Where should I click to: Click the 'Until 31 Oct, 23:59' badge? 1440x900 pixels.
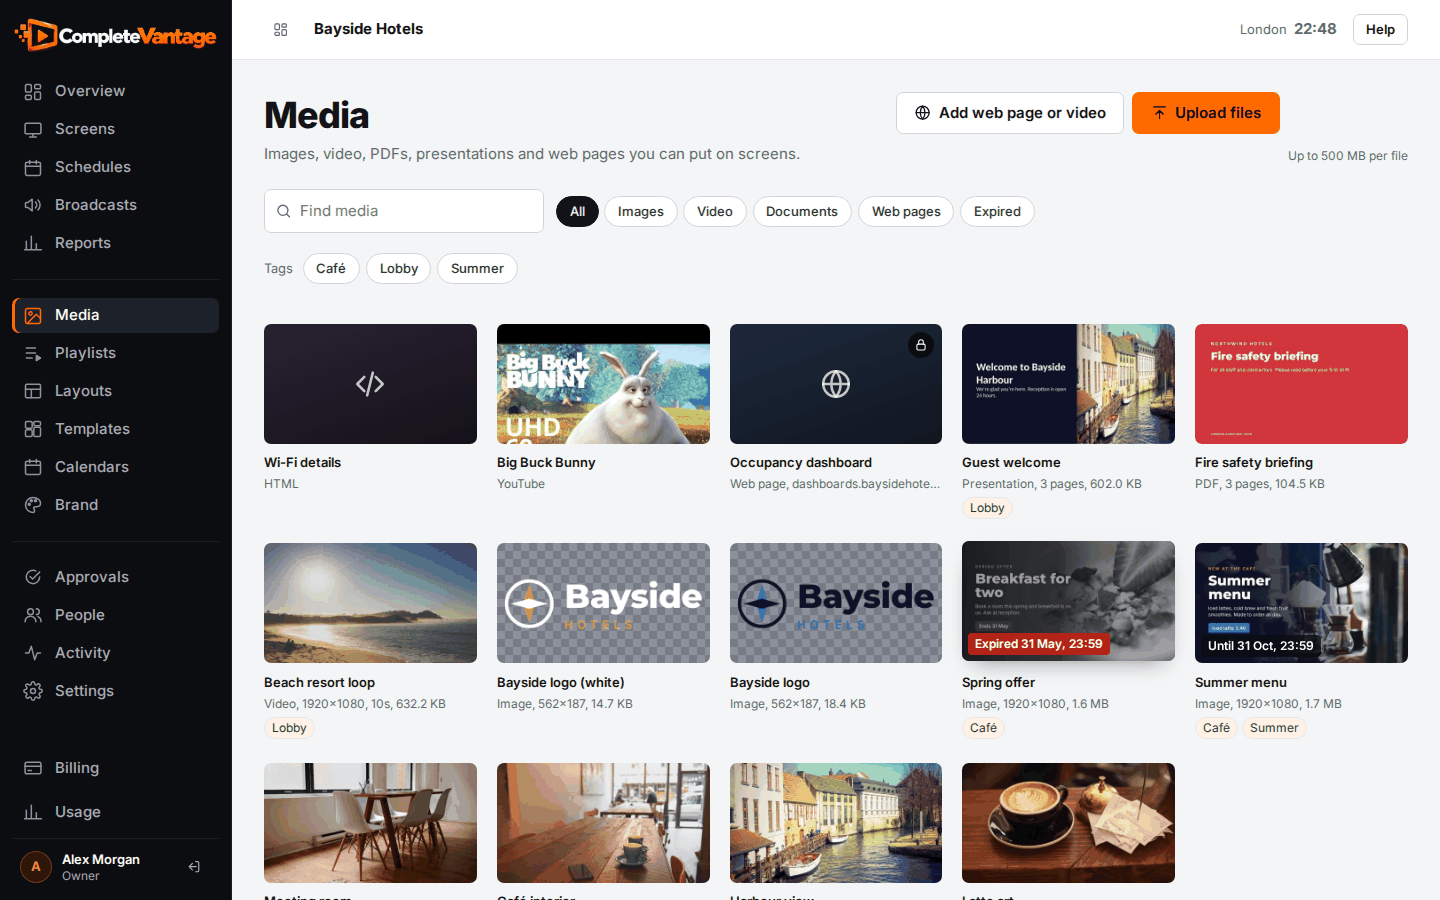(1260, 646)
